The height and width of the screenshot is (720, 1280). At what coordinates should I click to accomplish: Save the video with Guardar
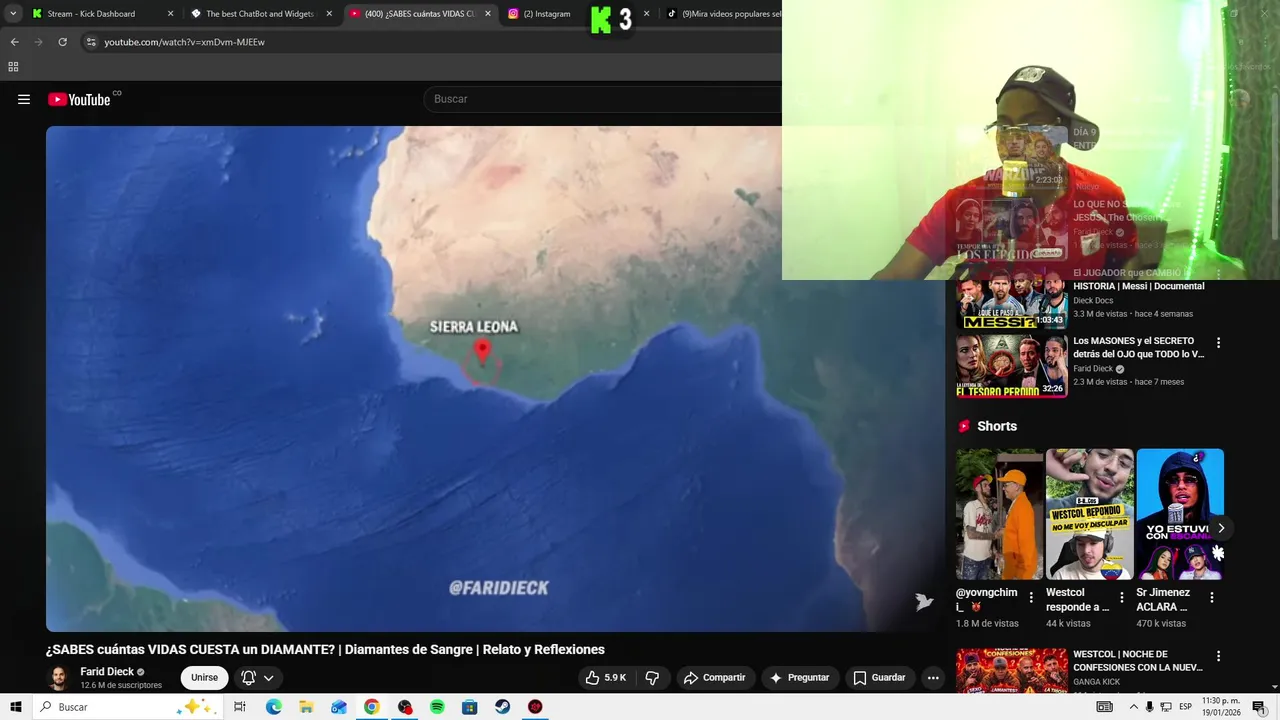[879, 677]
